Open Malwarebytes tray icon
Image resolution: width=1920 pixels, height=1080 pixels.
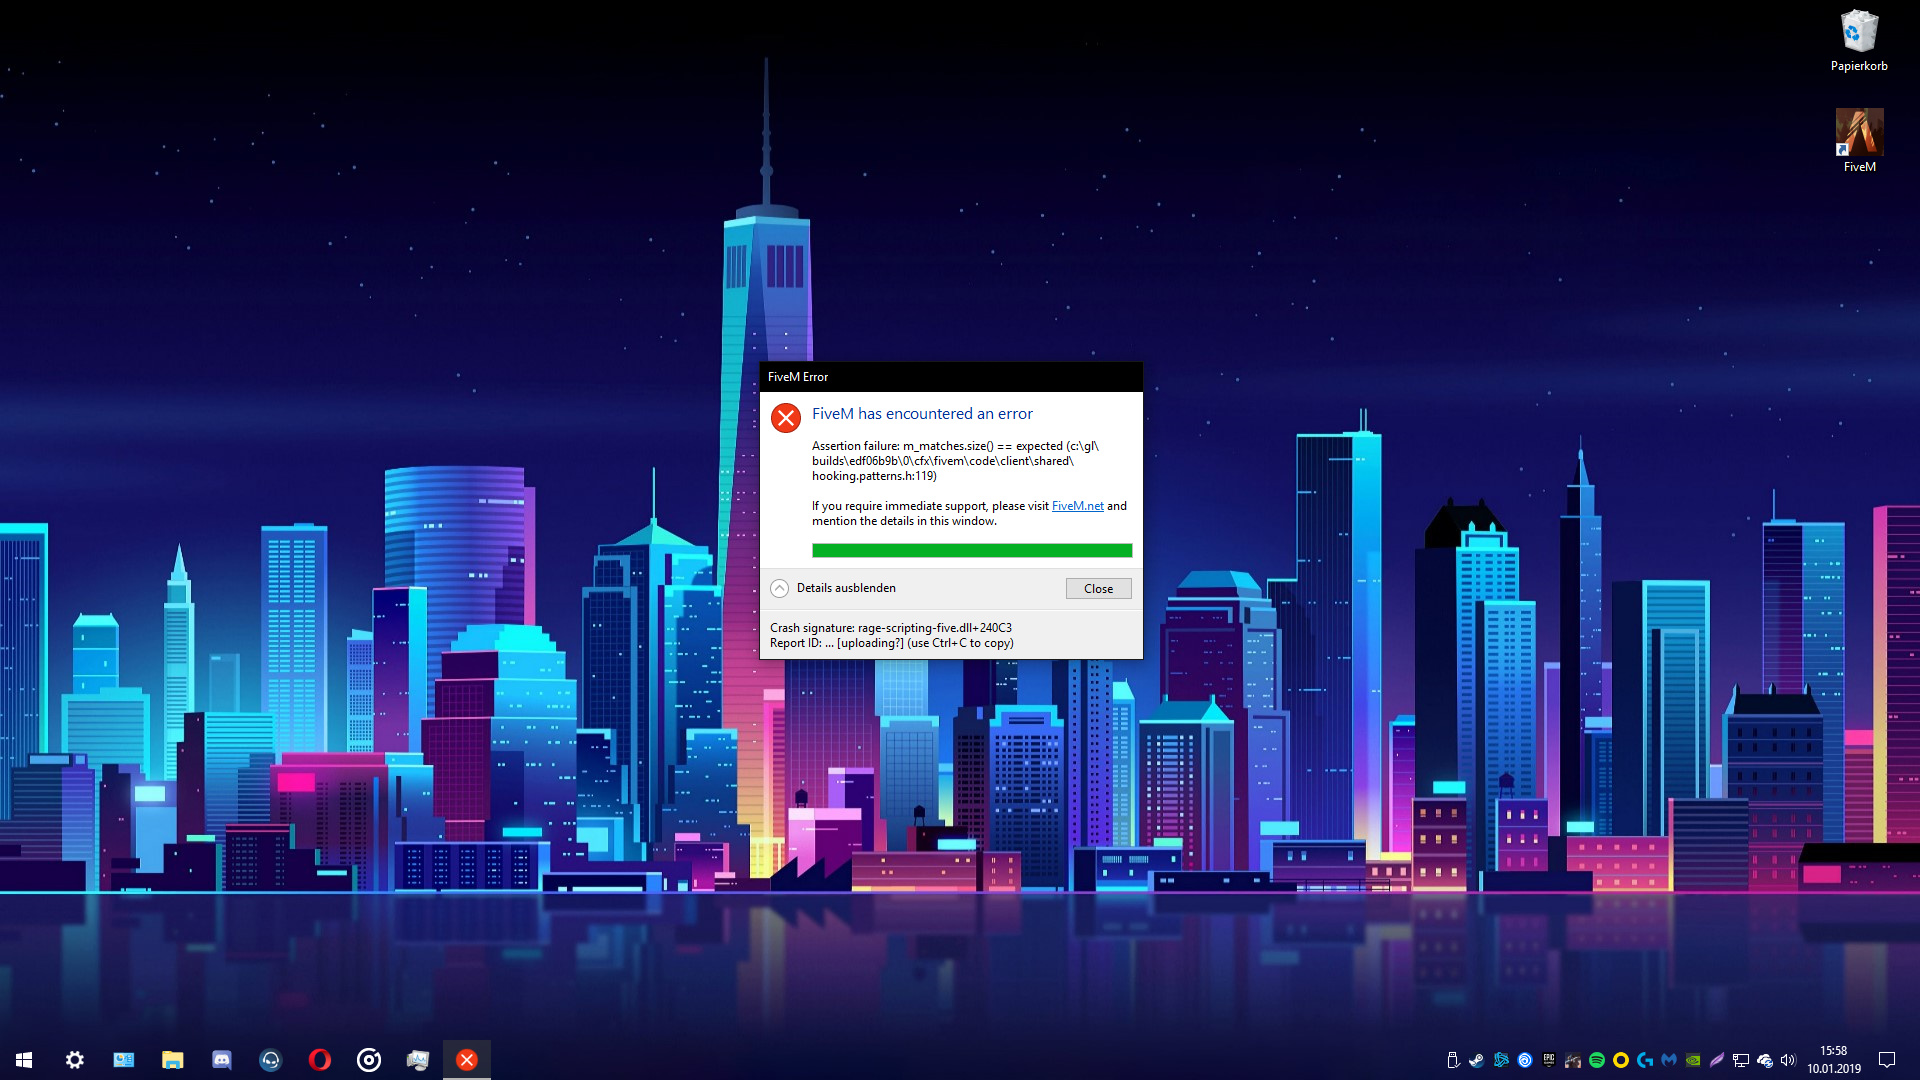click(x=1669, y=1060)
